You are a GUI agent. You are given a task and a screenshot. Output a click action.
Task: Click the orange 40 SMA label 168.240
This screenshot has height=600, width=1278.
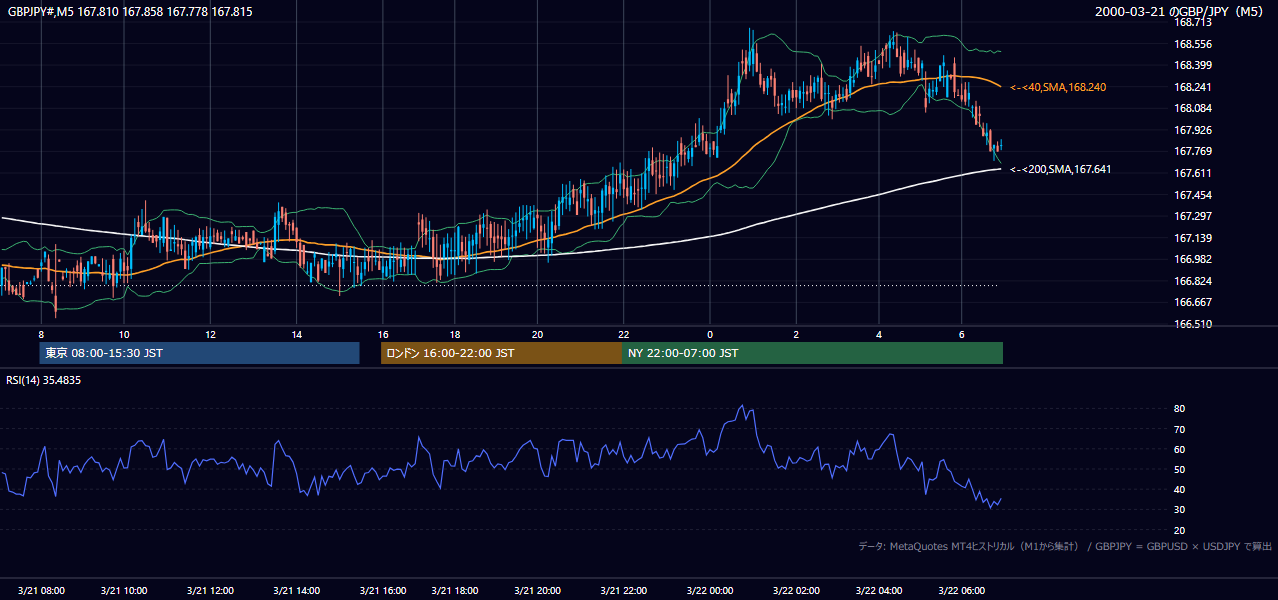1058,88
